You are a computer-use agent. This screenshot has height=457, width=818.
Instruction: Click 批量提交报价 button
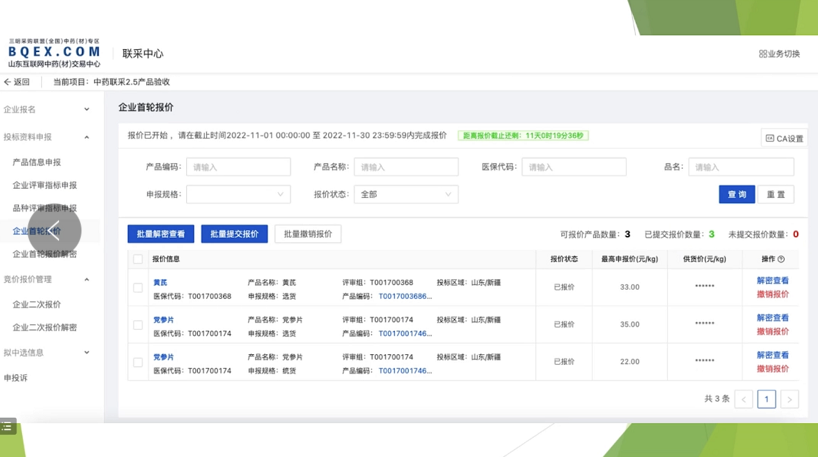point(234,234)
